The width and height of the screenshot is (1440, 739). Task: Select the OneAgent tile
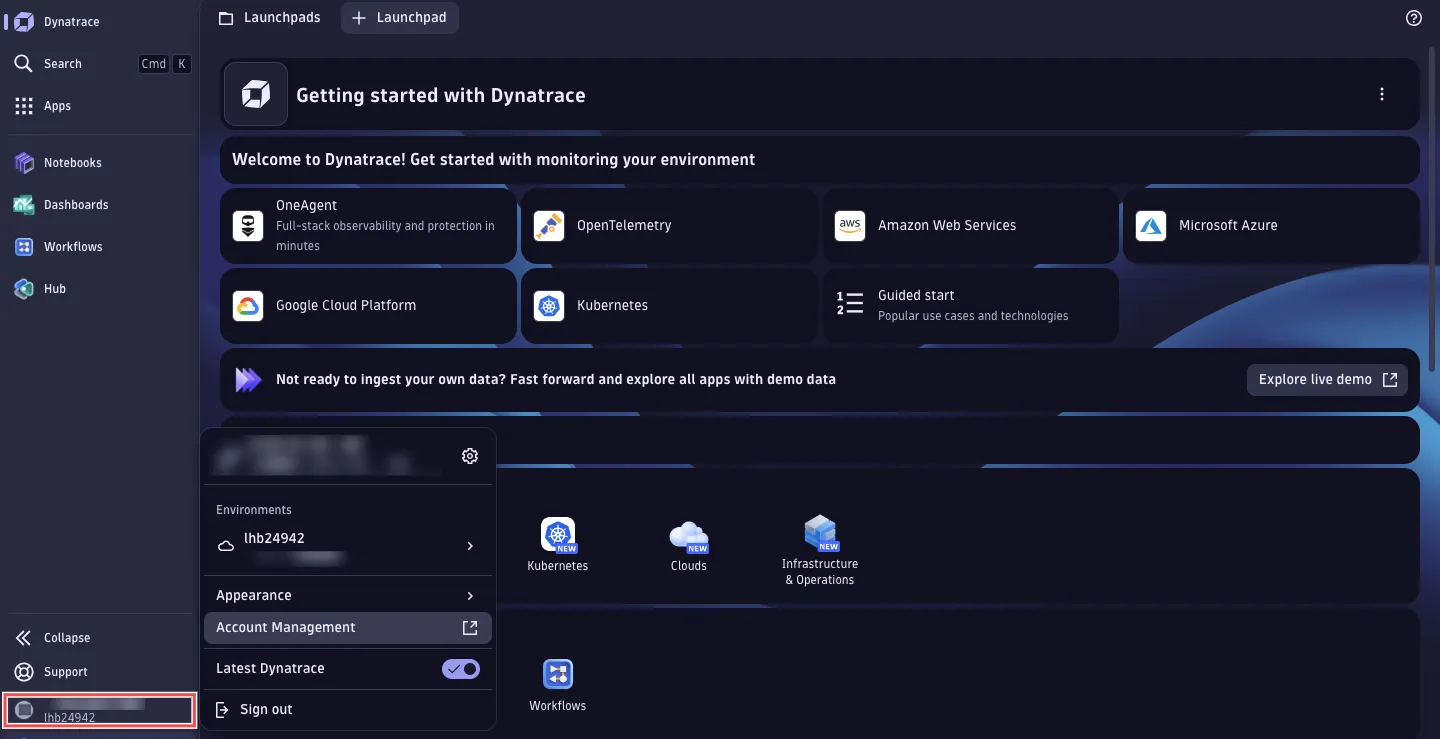(x=368, y=225)
